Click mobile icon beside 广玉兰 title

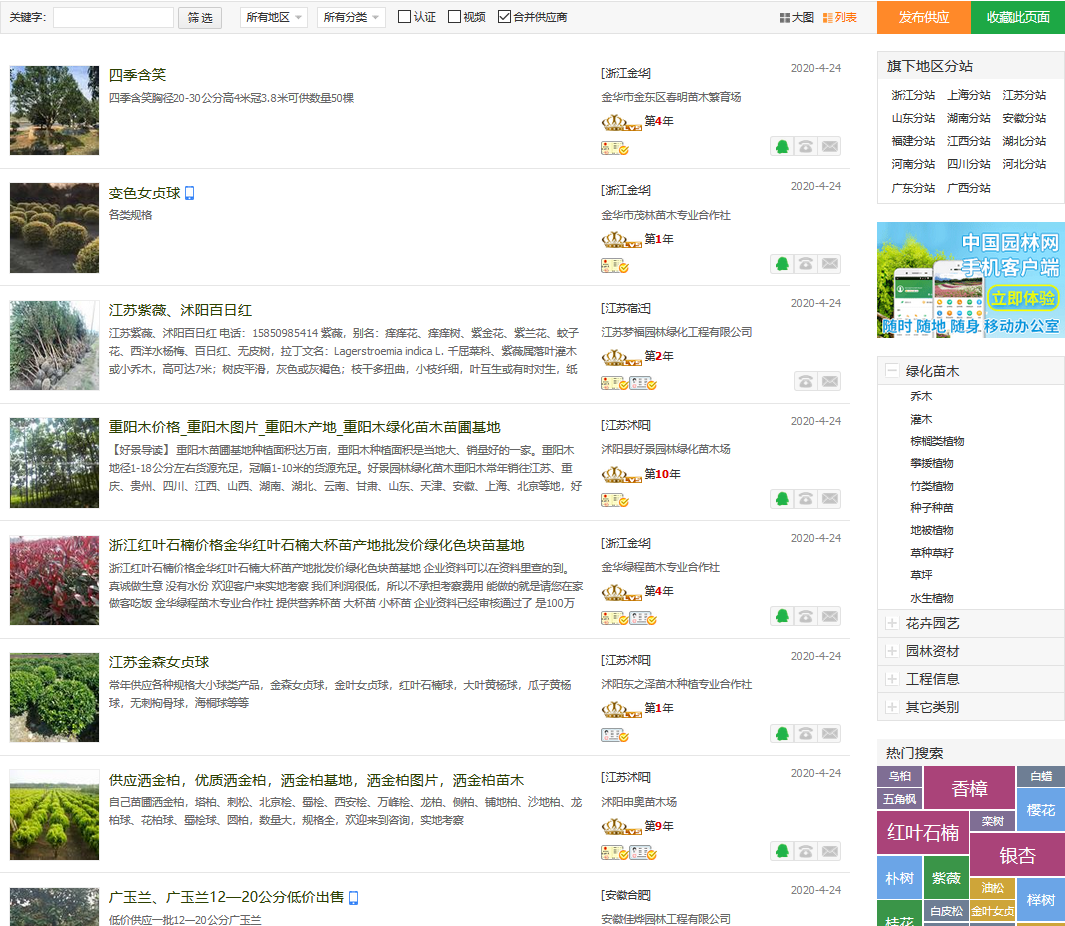[x=353, y=897]
